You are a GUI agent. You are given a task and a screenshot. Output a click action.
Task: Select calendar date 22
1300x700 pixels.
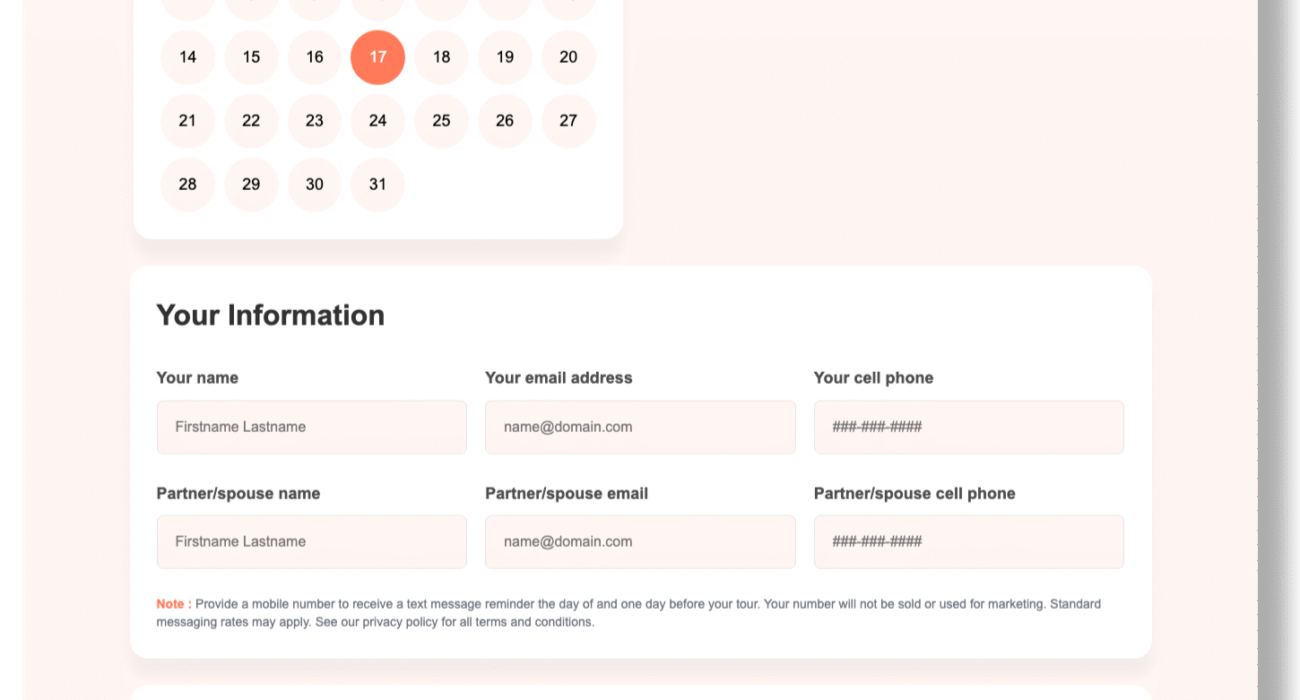pyautogui.click(x=251, y=121)
